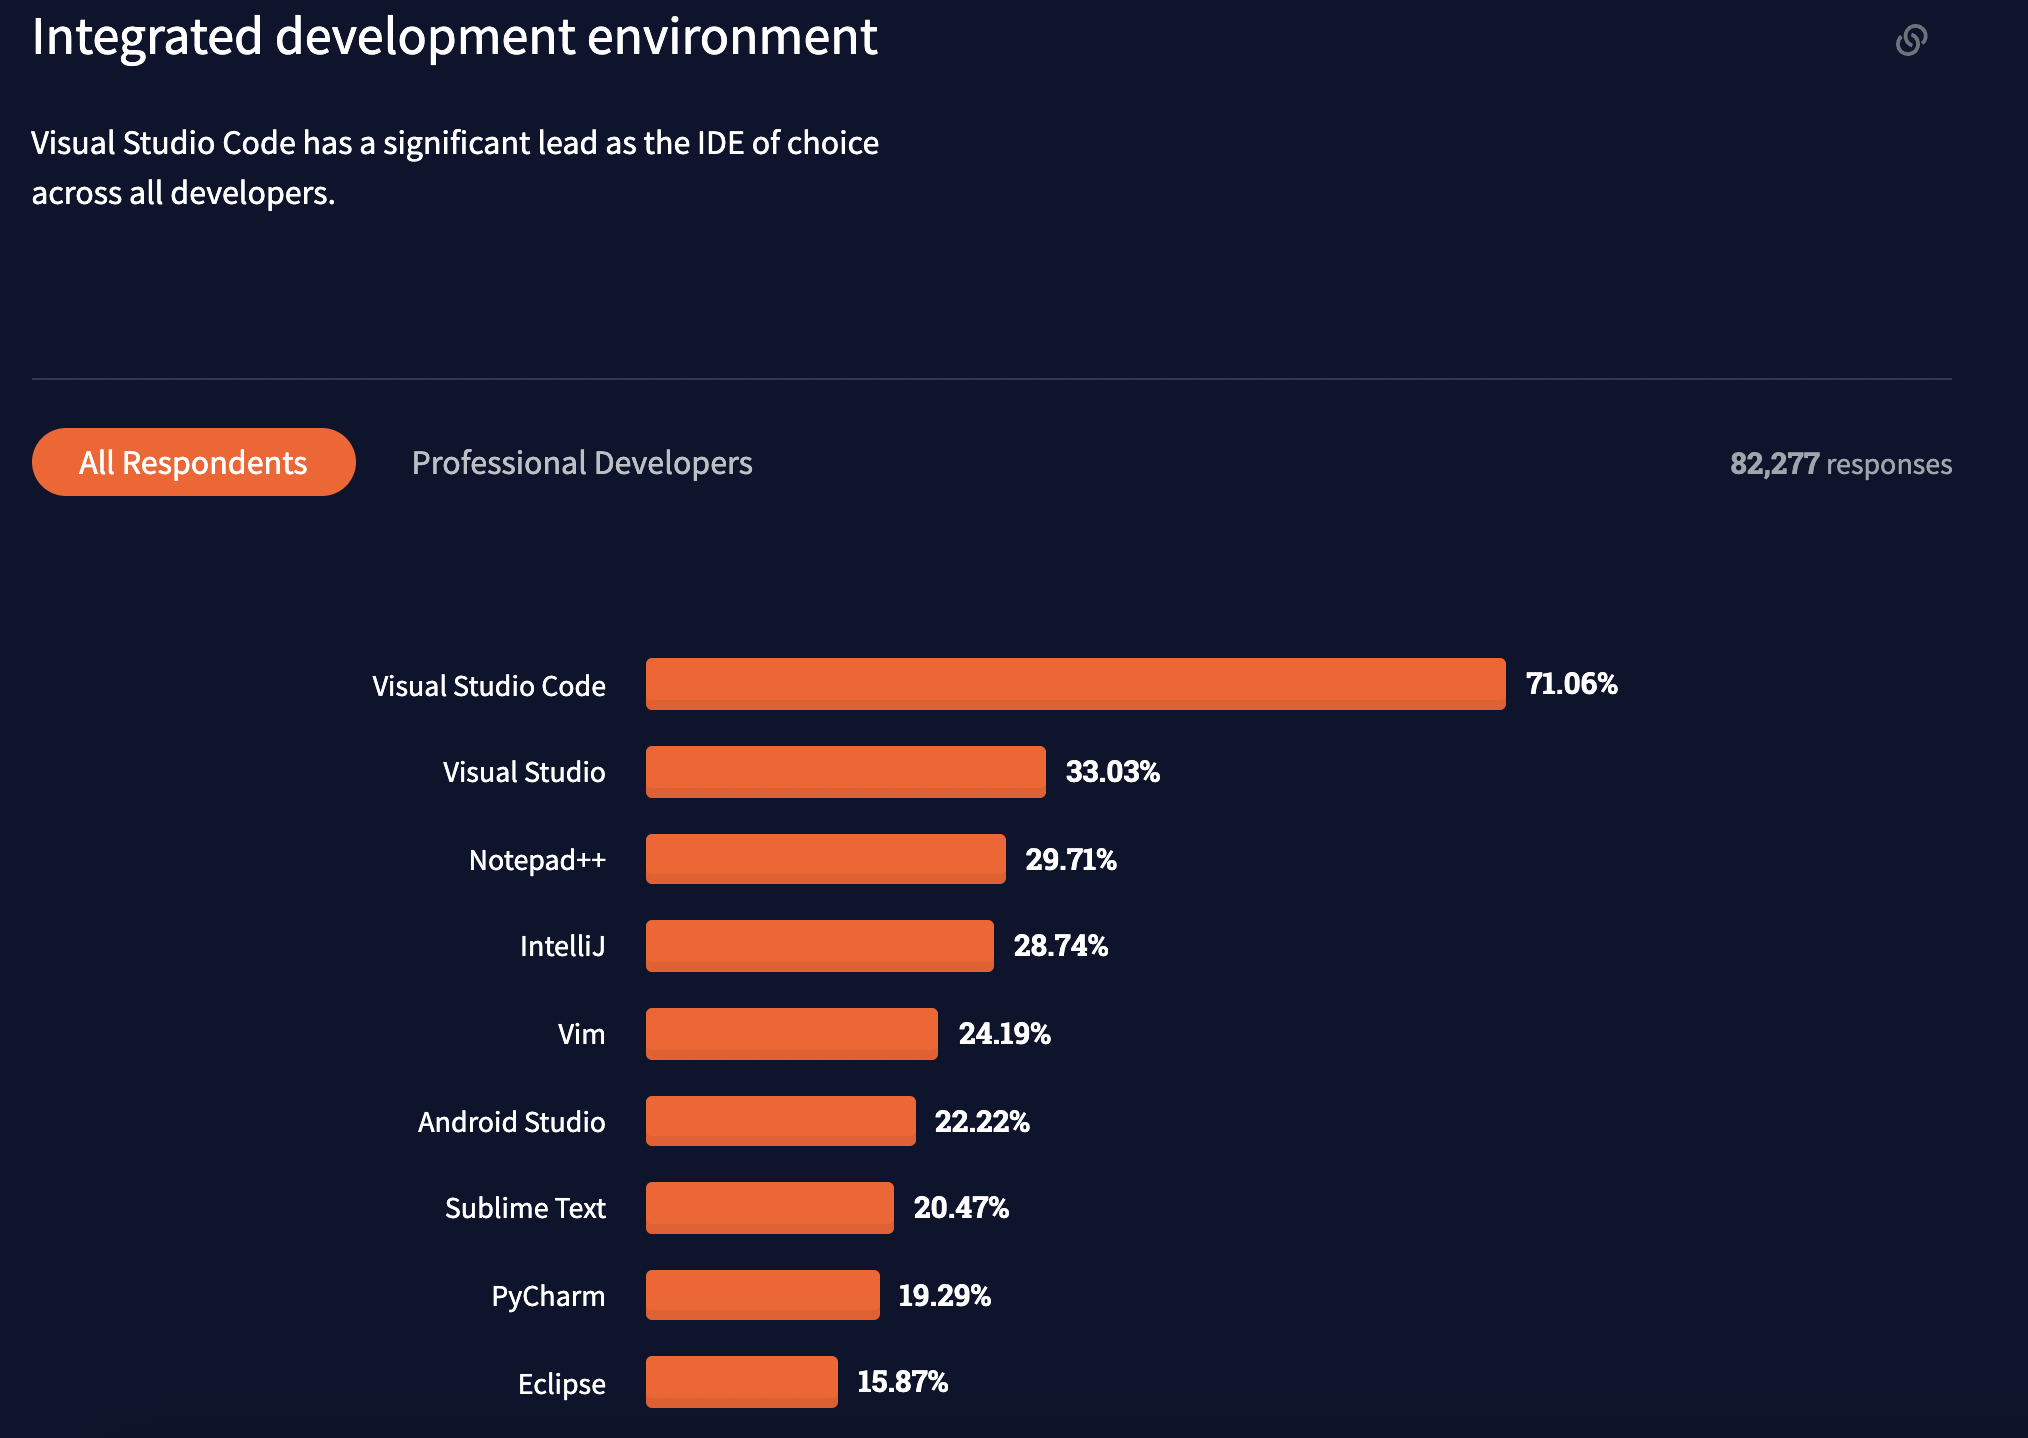Click the 'Visual Studio Code' chart label

[489, 686]
